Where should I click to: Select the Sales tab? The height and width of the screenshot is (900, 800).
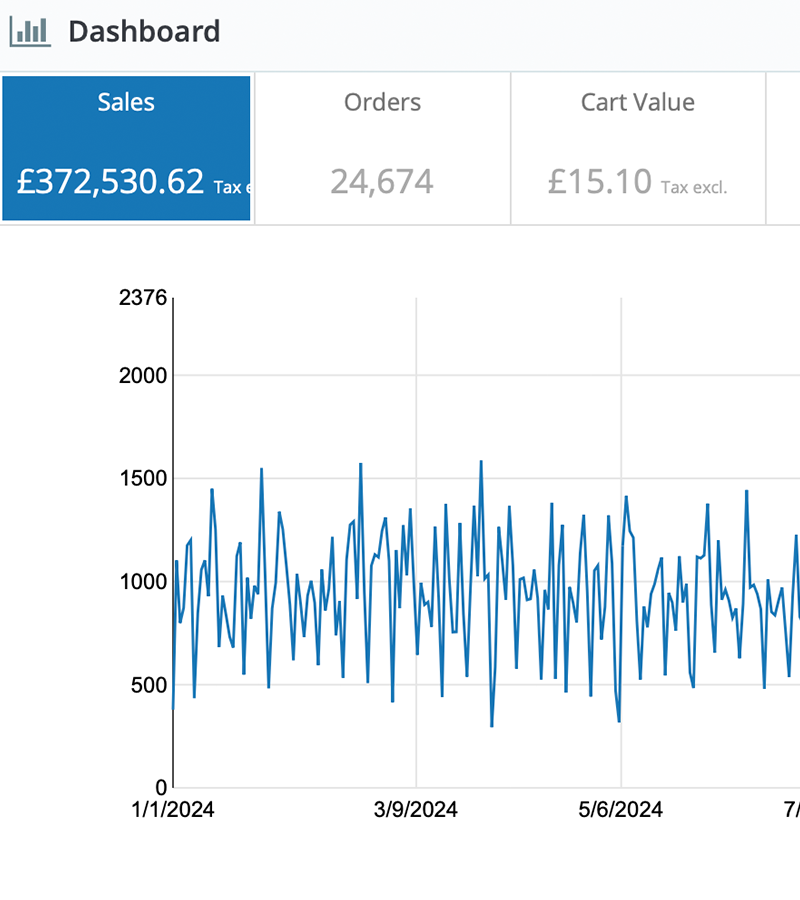126,103
